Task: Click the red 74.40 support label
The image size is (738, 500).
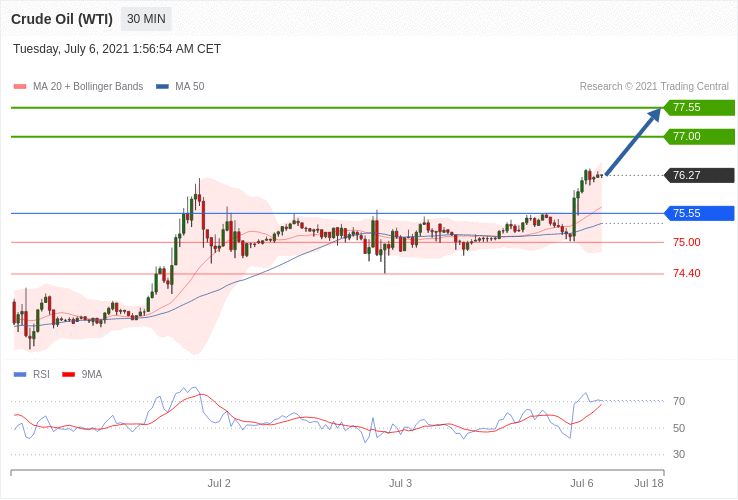Action: point(687,274)
